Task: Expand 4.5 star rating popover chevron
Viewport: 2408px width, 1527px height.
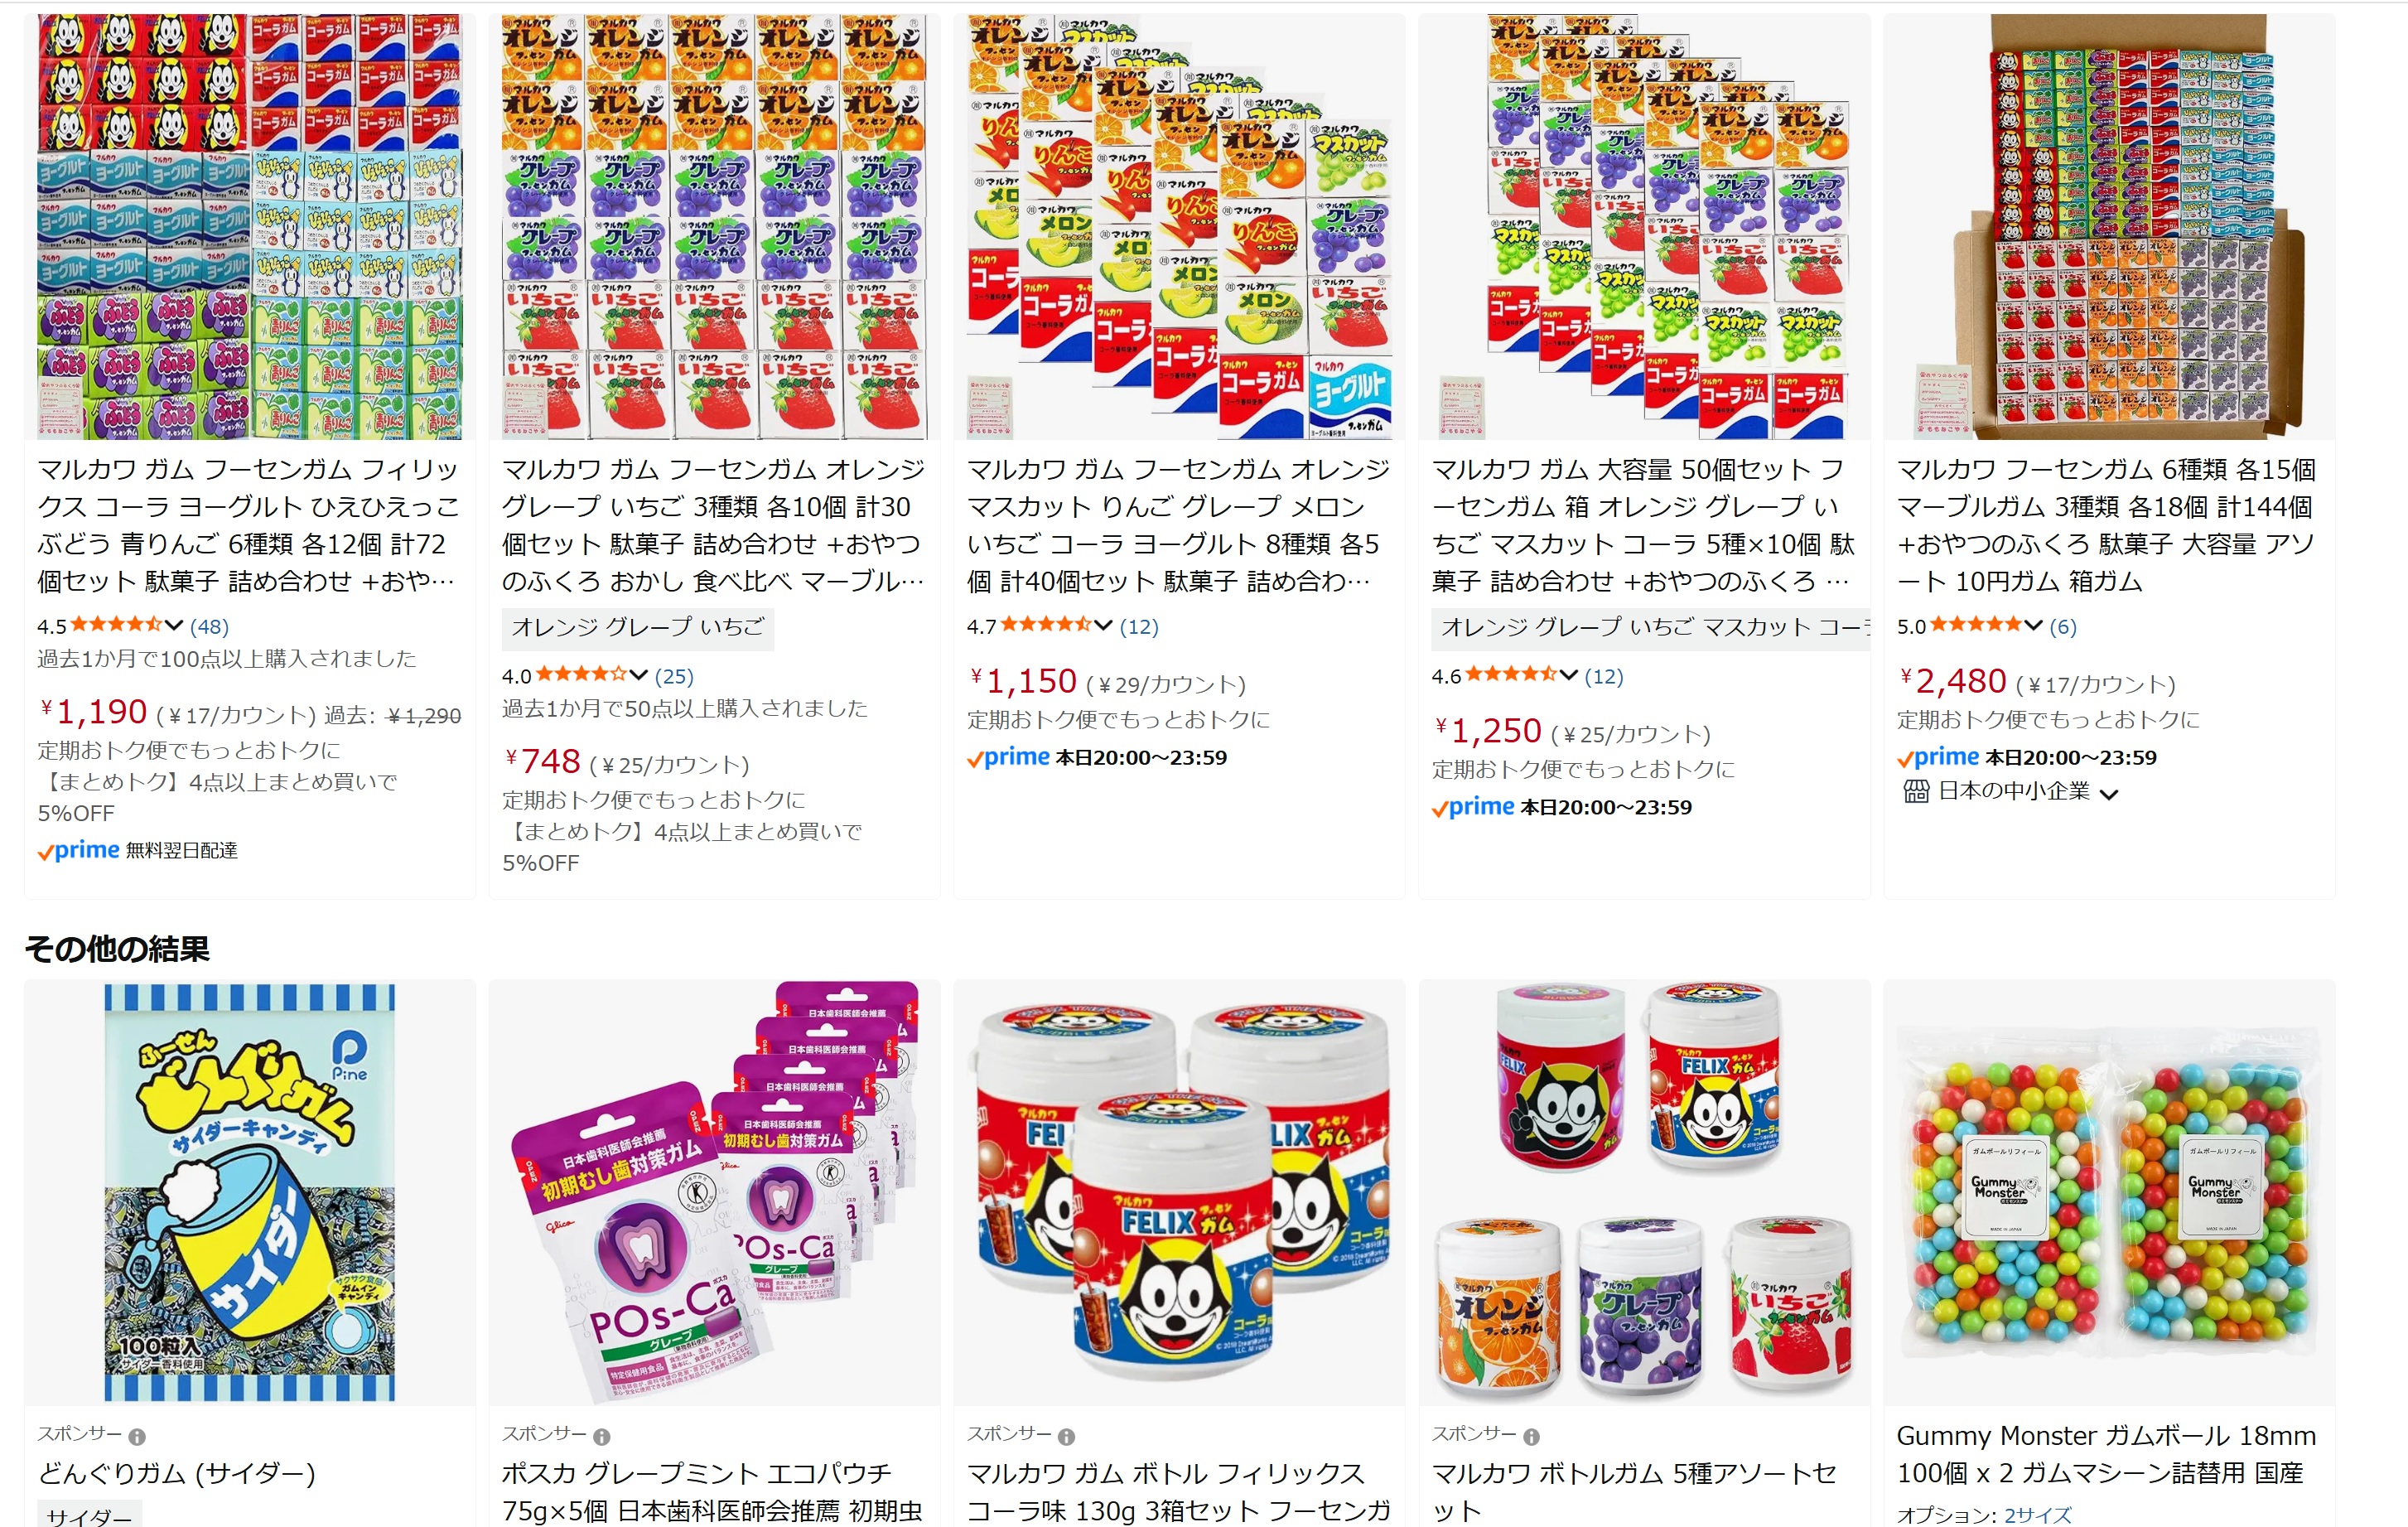Action: pyautogui.click(x=174, y=626)
